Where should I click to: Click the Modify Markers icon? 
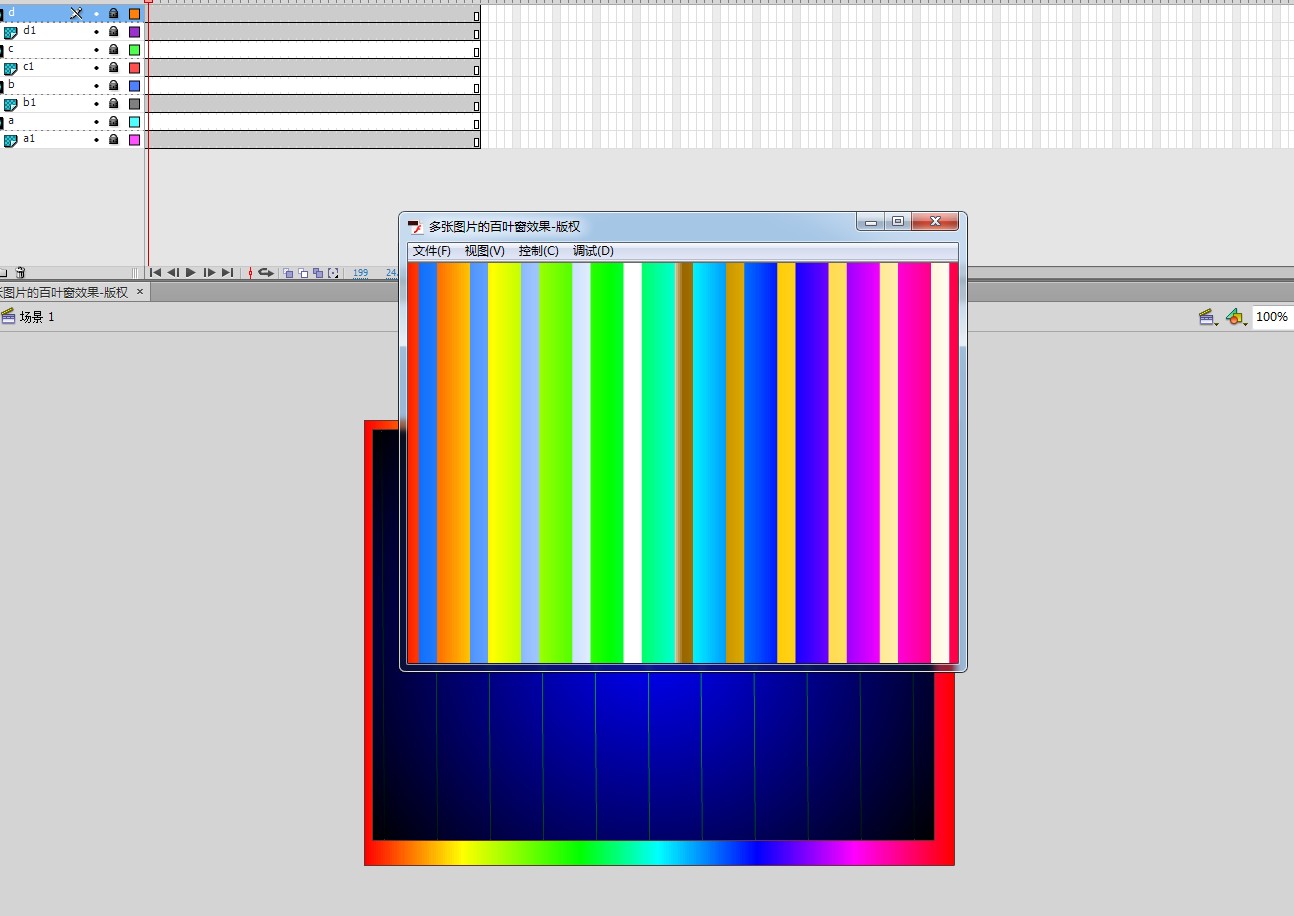333,272
